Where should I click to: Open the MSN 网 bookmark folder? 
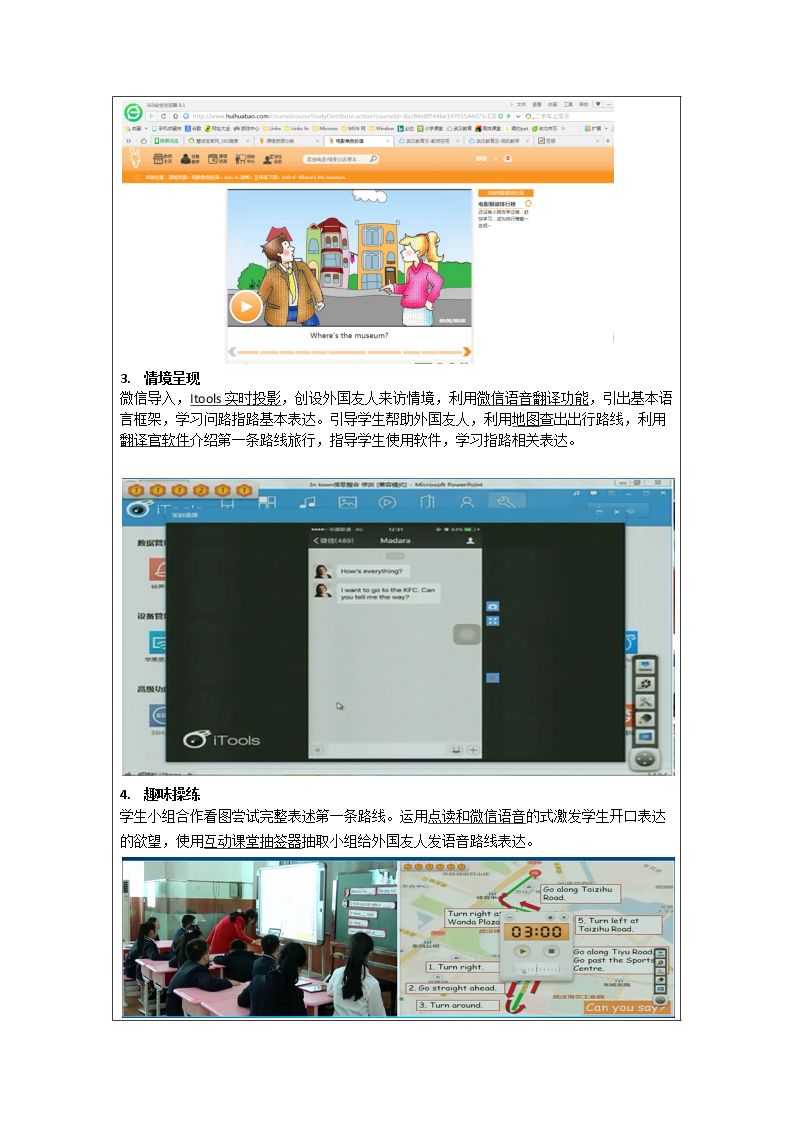[354, 128]
